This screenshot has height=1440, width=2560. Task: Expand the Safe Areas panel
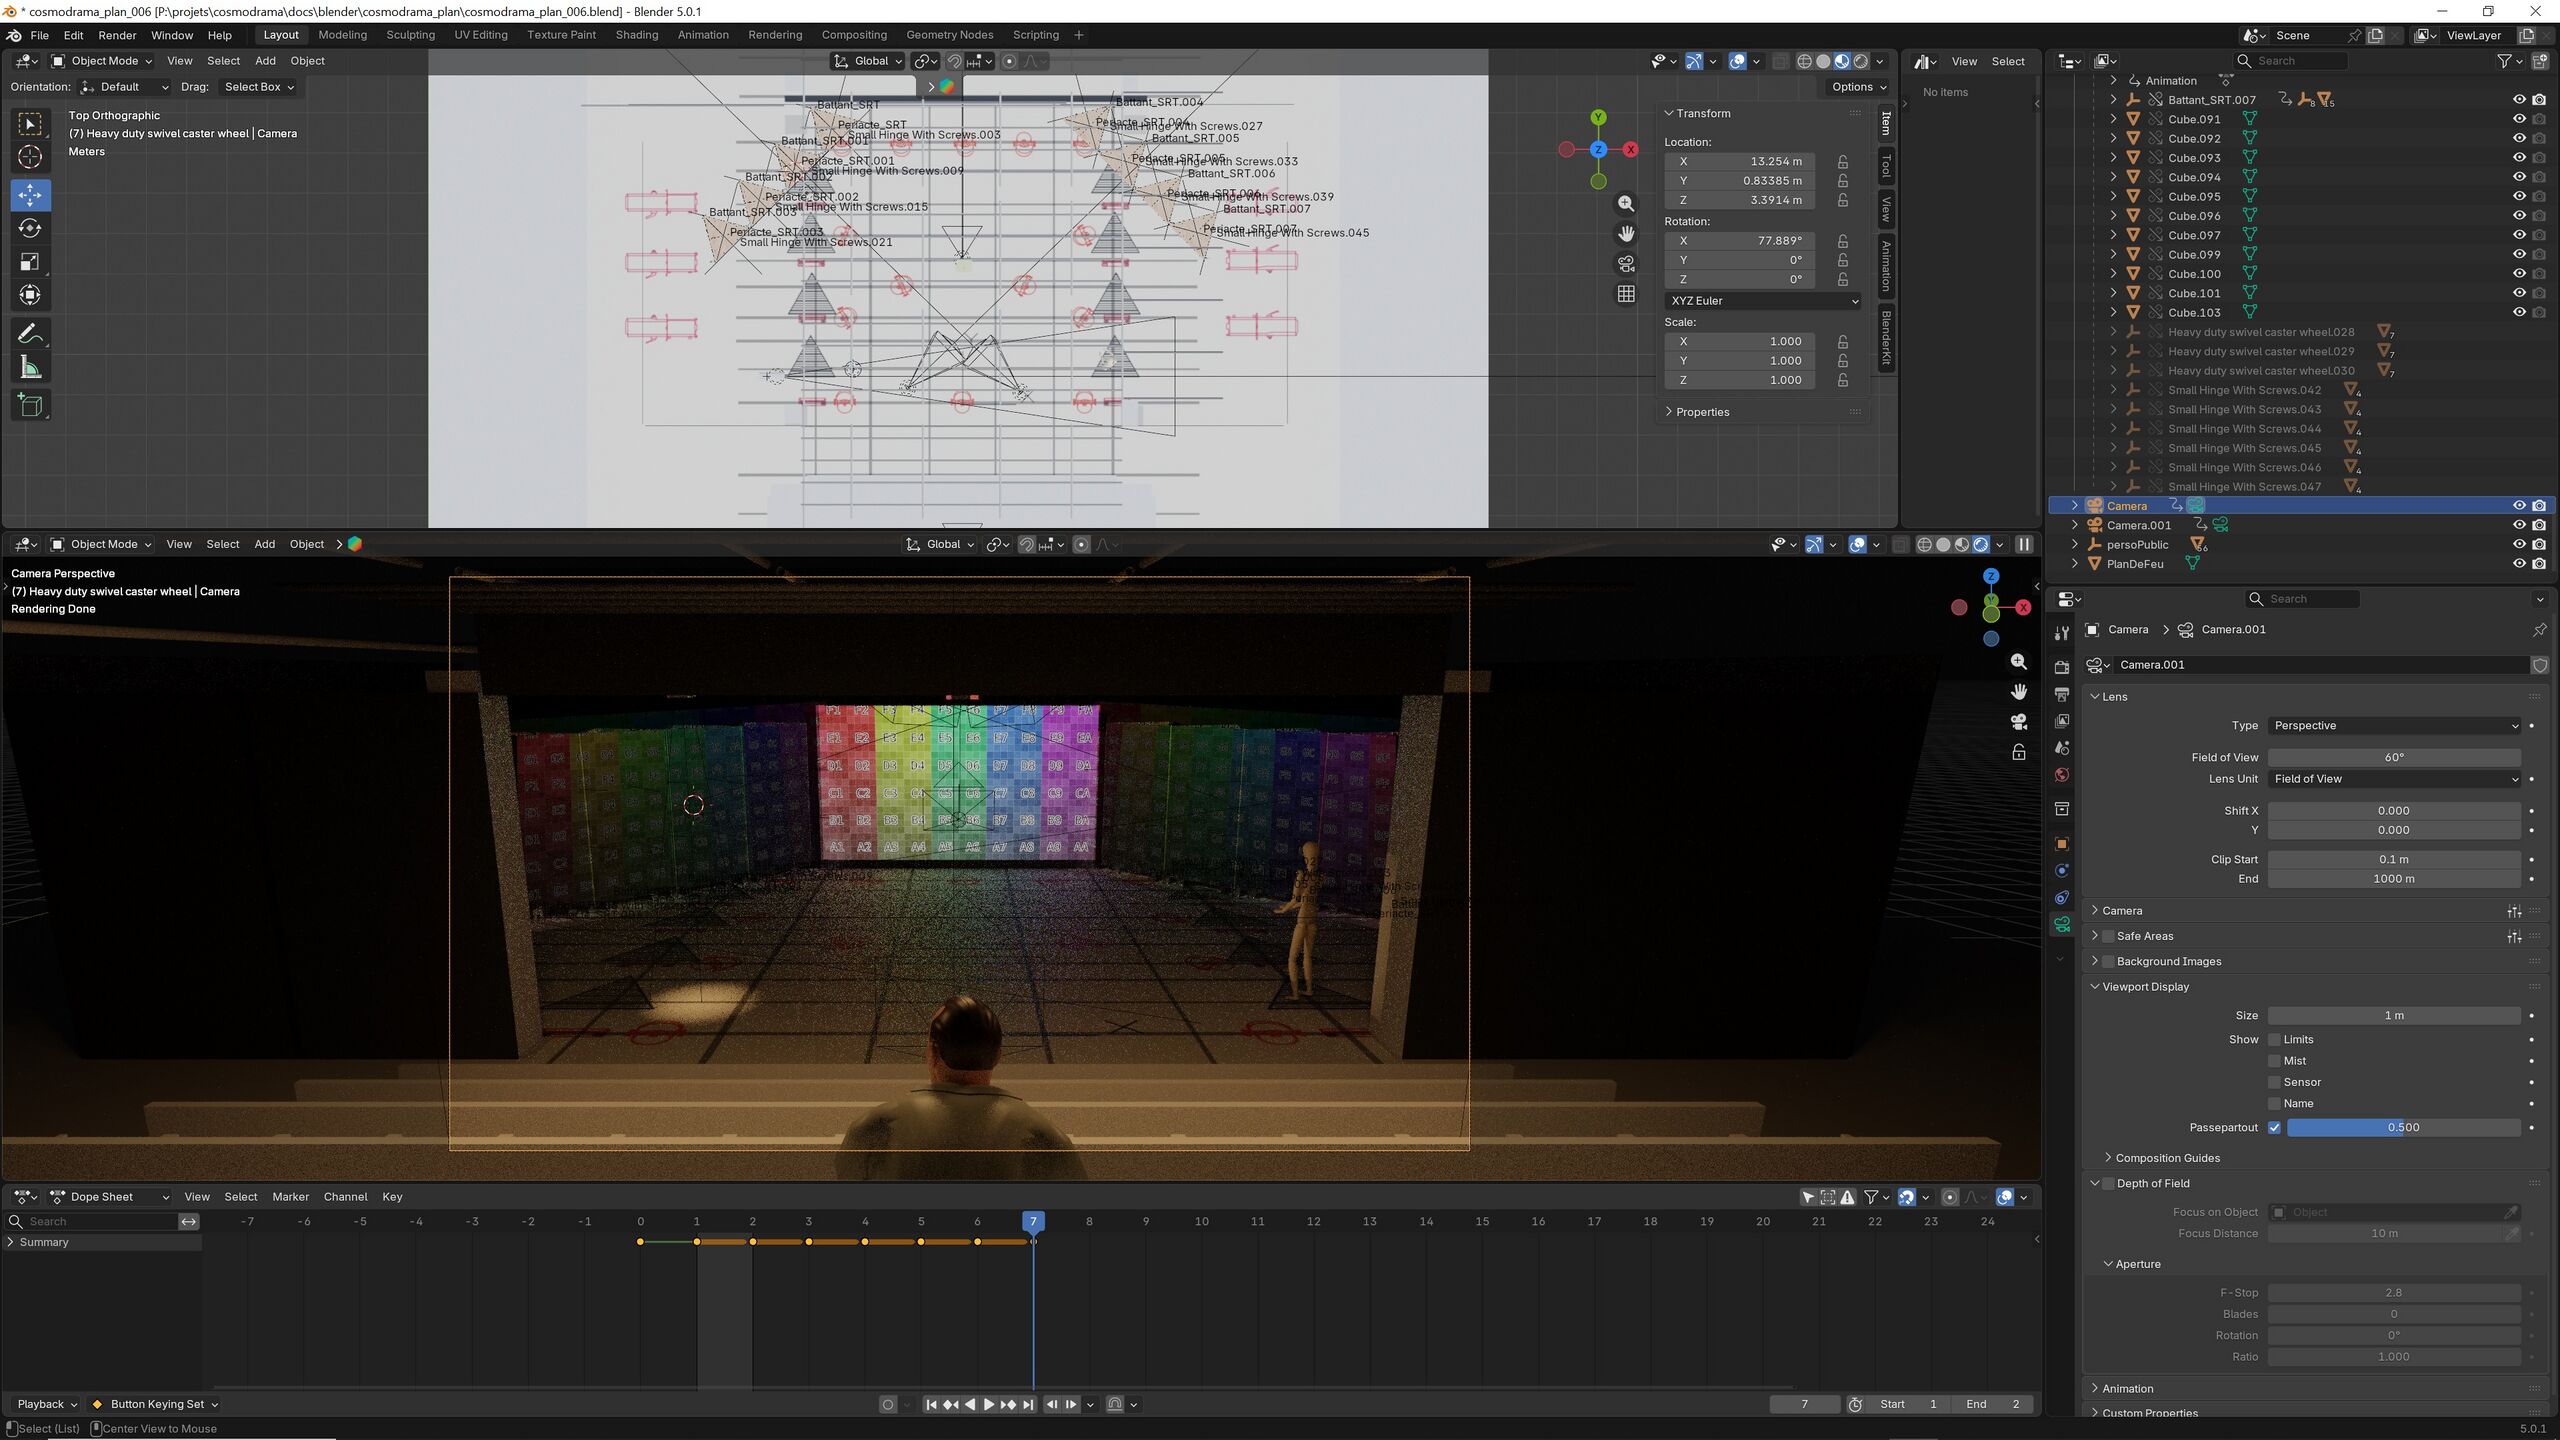[2144, 936]
